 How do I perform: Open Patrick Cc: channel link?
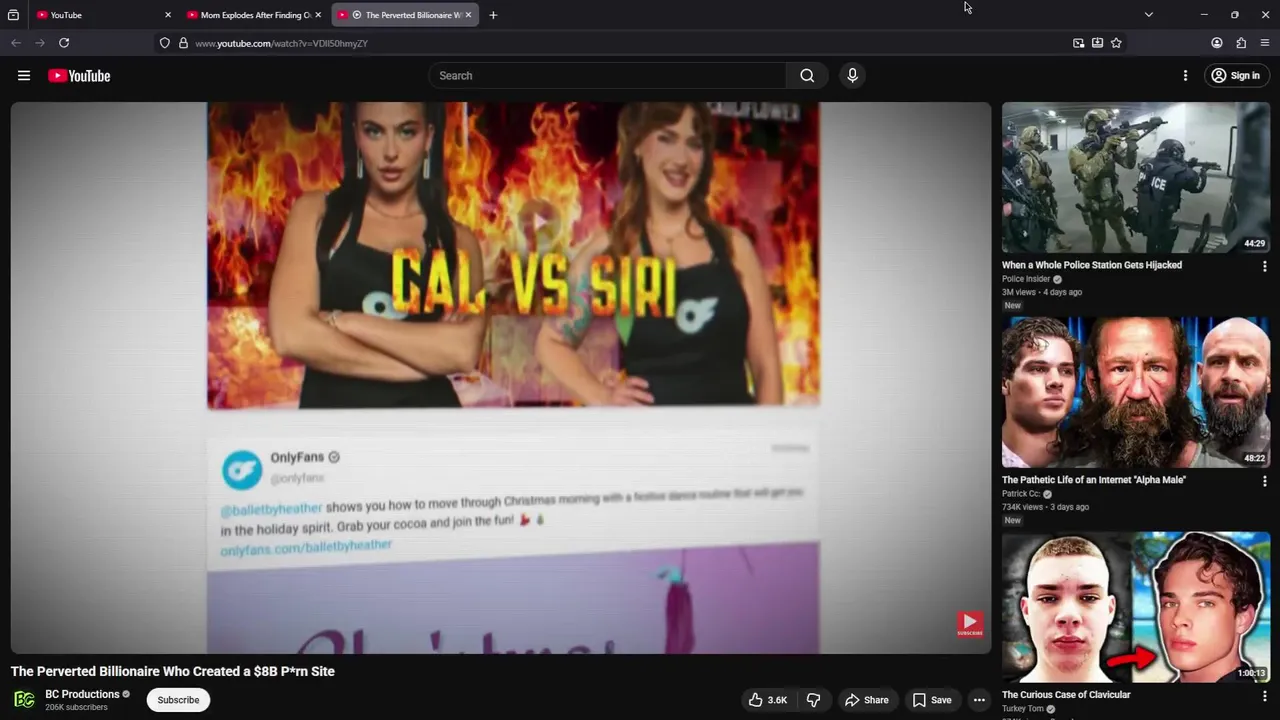point(1021,494)
